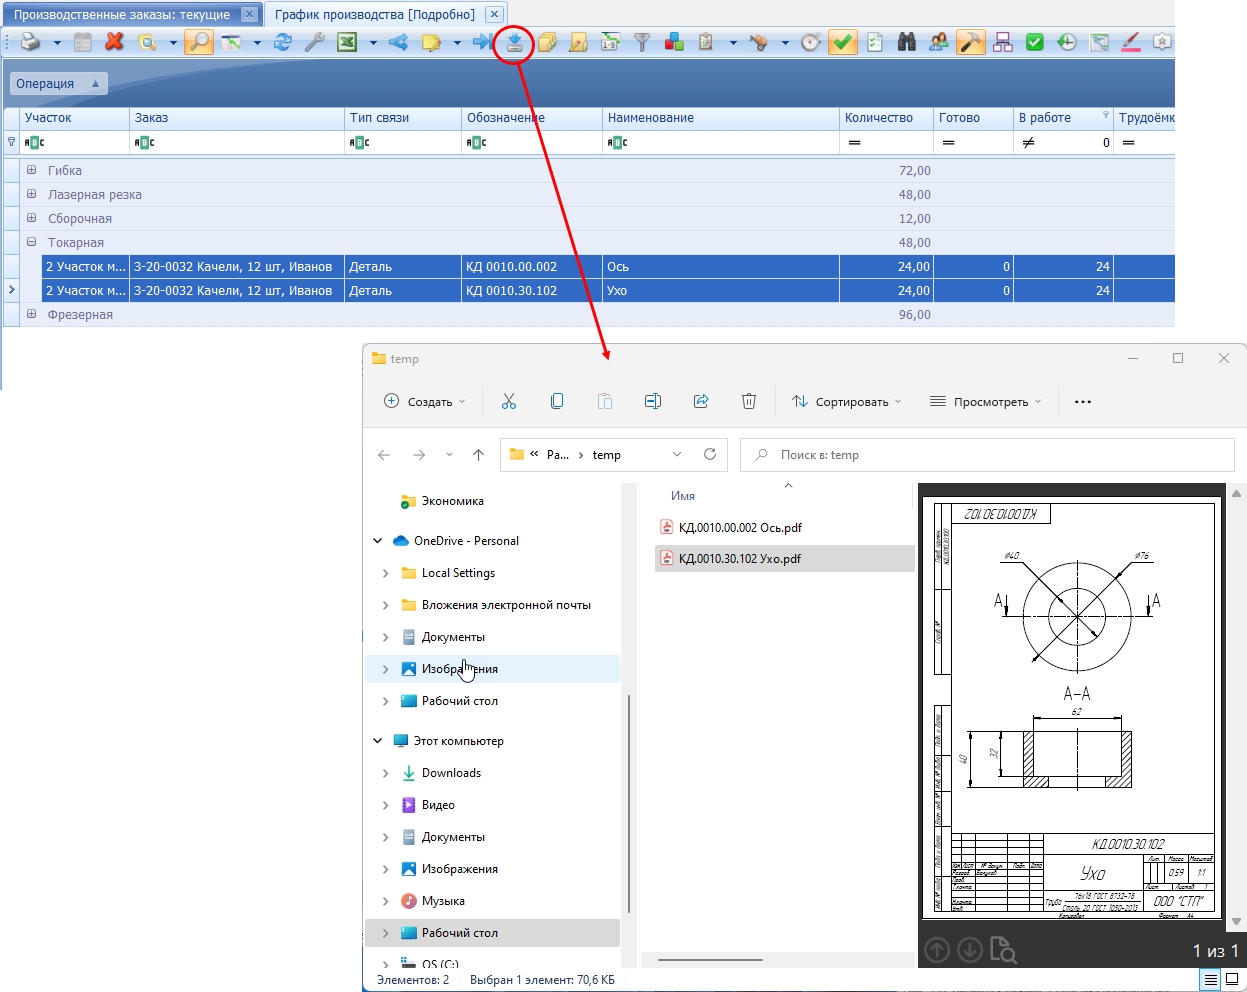The image size is (1247, 992).
Task: Click the funnel filter icon
Action: click(643, 42)
